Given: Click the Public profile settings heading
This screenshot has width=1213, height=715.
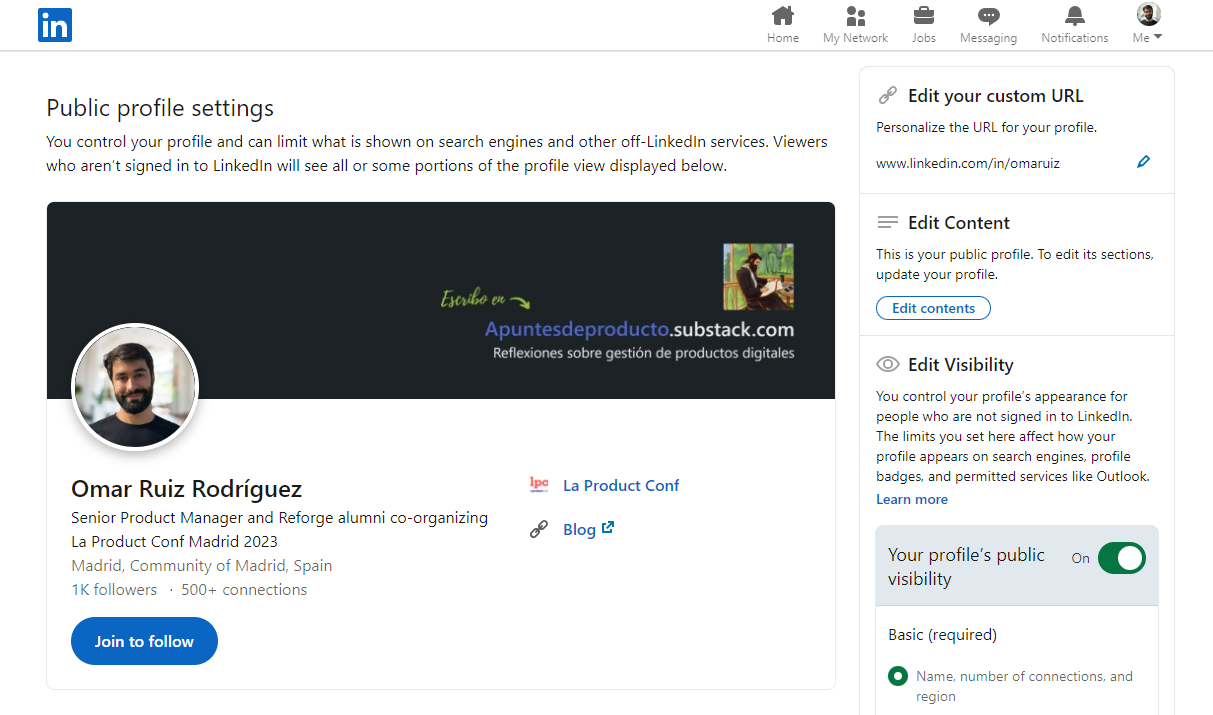Looking at the screenshot, I should pyautogui.click(x=160, y=108).
